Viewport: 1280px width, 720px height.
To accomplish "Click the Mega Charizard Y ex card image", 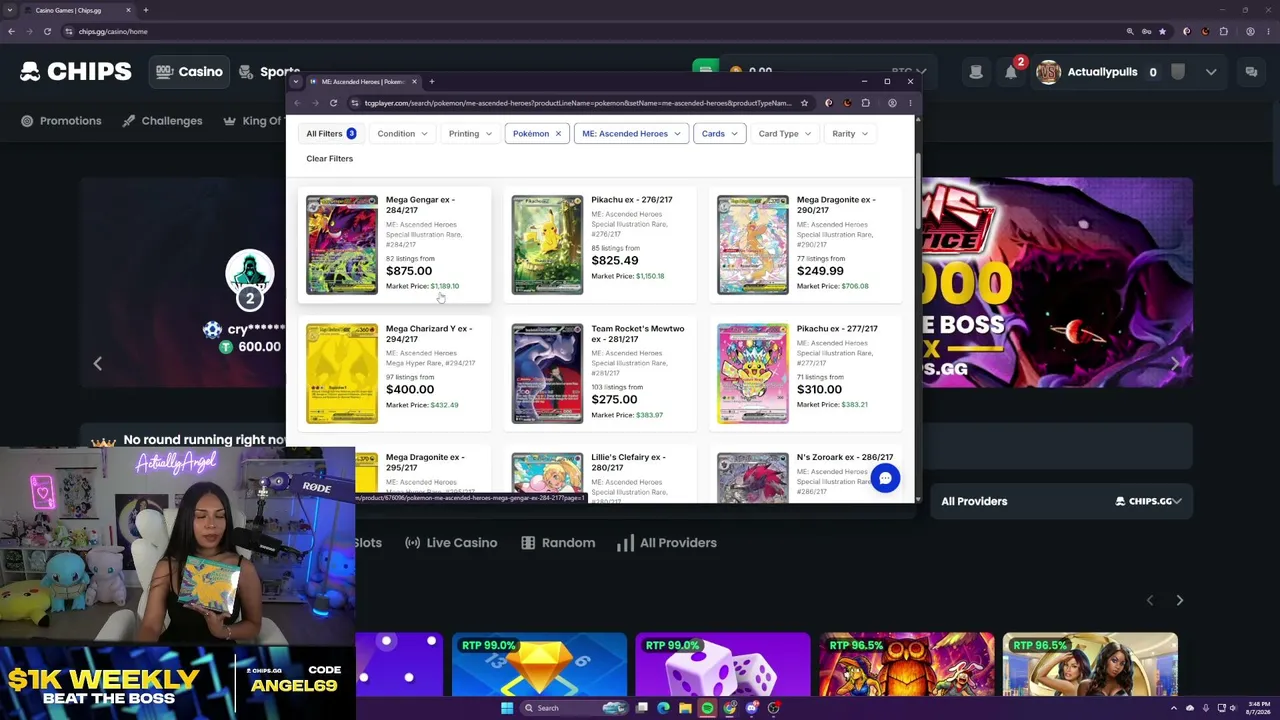I will click(x=342, y=374).
